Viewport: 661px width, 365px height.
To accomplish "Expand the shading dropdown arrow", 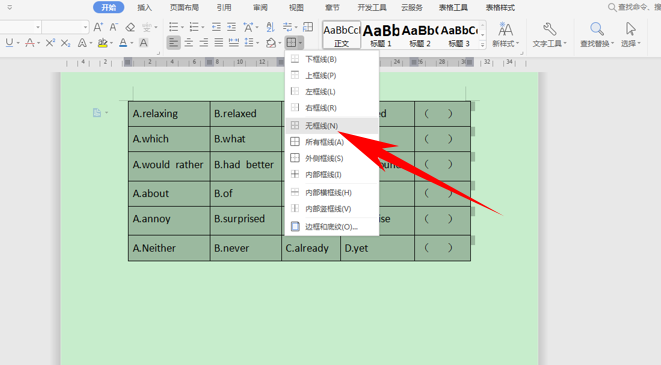I will tap(279, 43).
